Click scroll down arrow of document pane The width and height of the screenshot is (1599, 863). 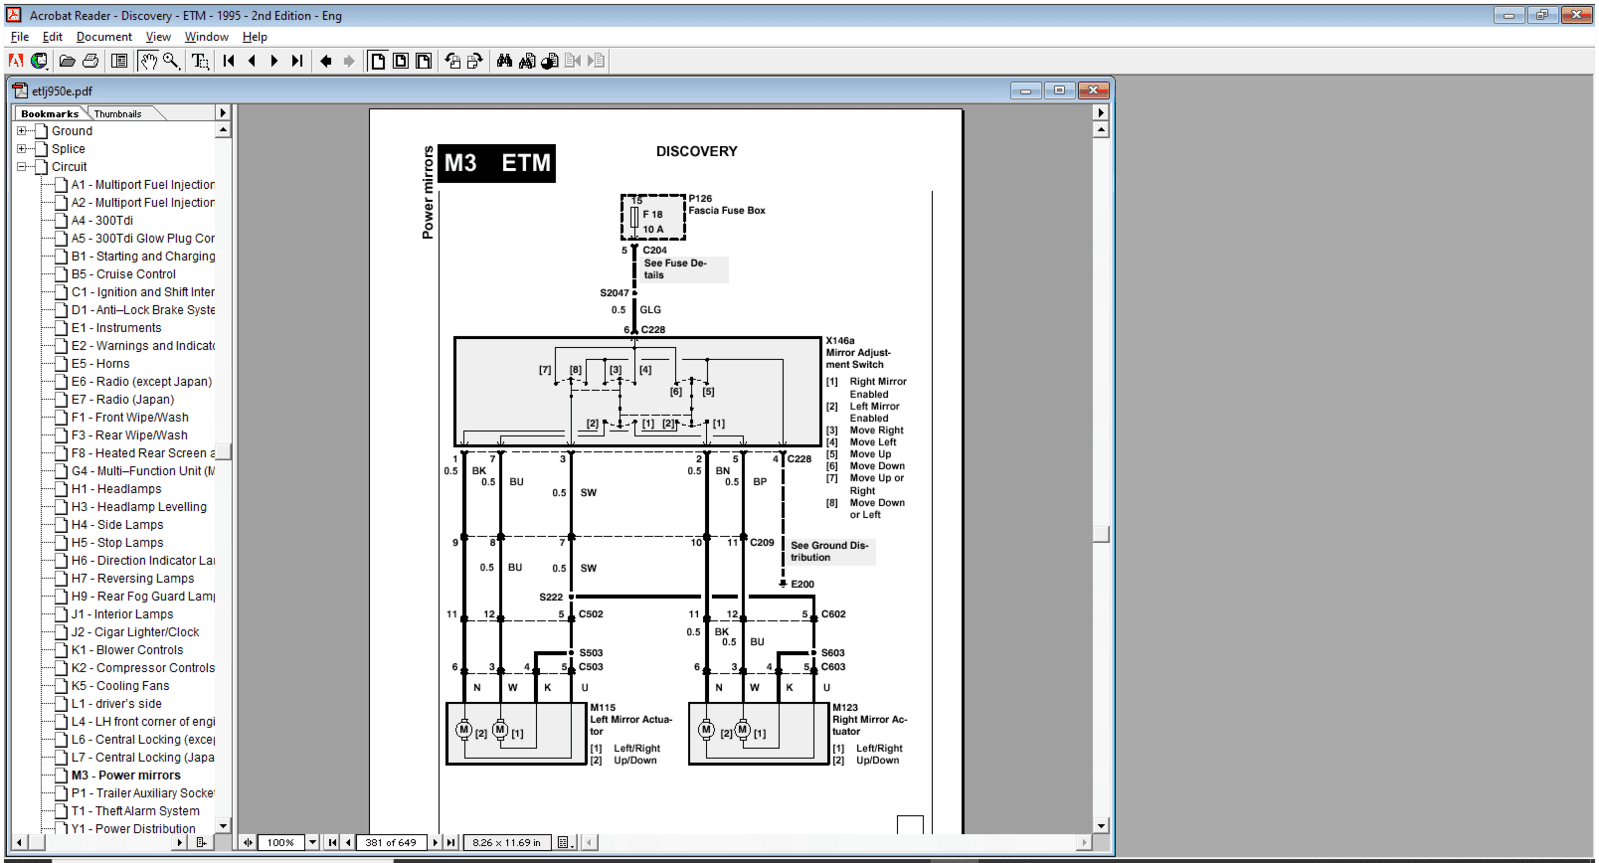pyautogui.click(x=1101, y=826)
